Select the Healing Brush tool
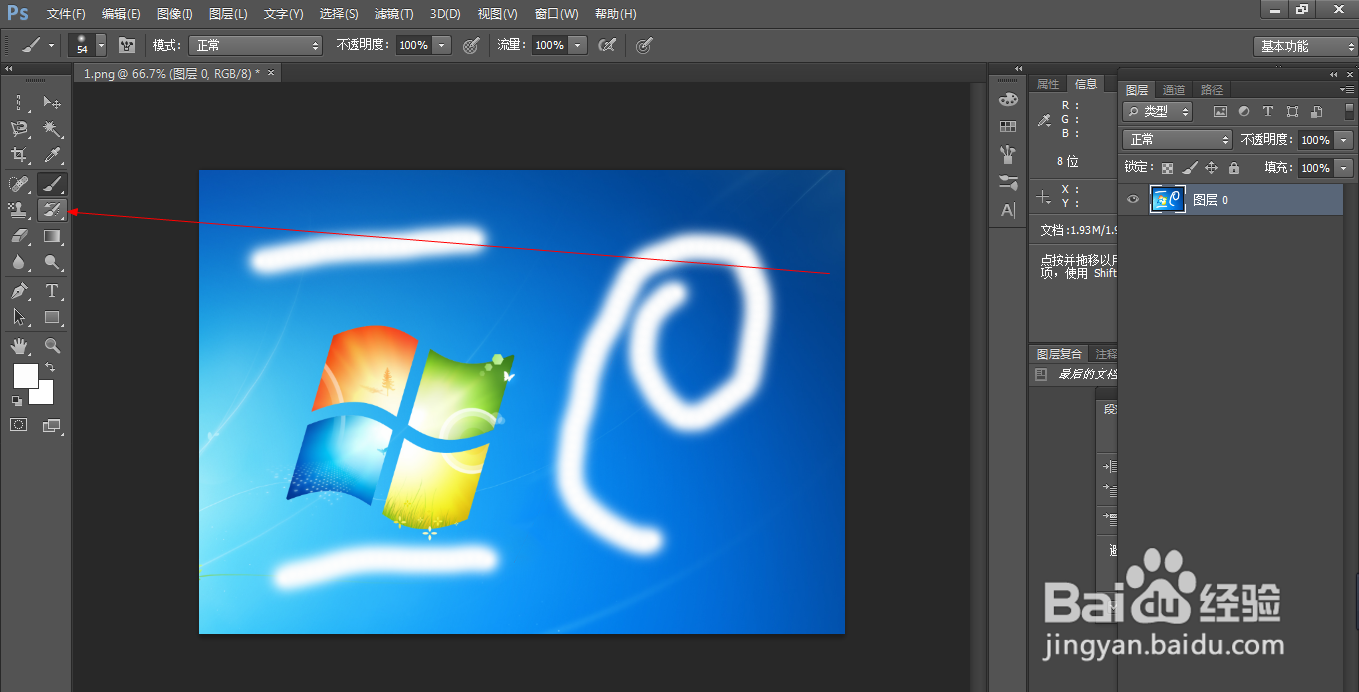The height and width of the screenshot is (692, 1359). pos(20,183)
